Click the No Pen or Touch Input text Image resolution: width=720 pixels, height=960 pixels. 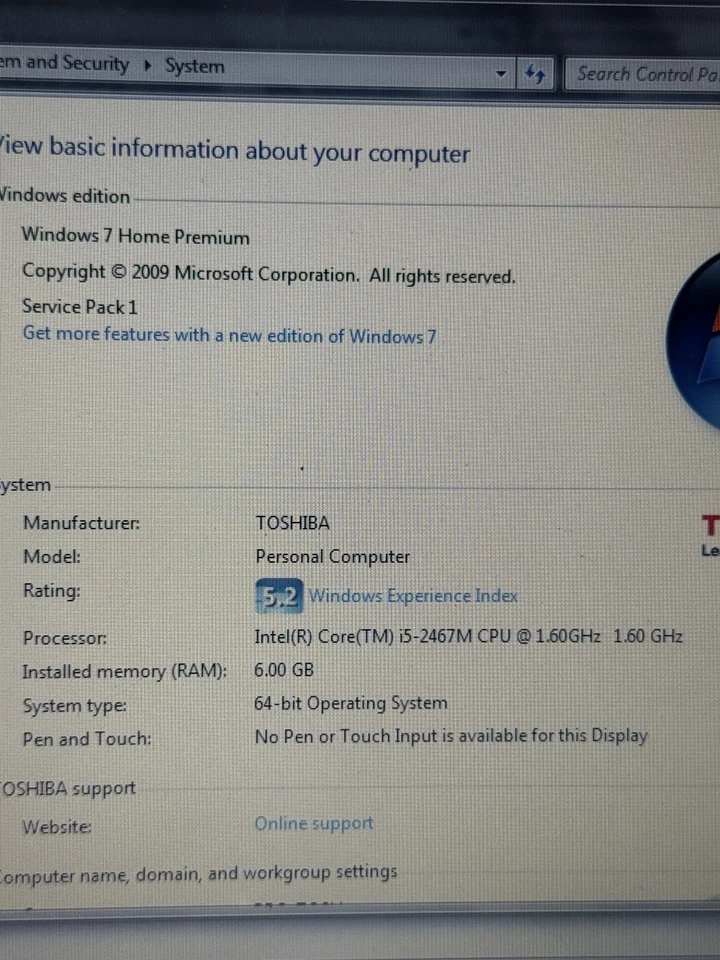[451, 736]
